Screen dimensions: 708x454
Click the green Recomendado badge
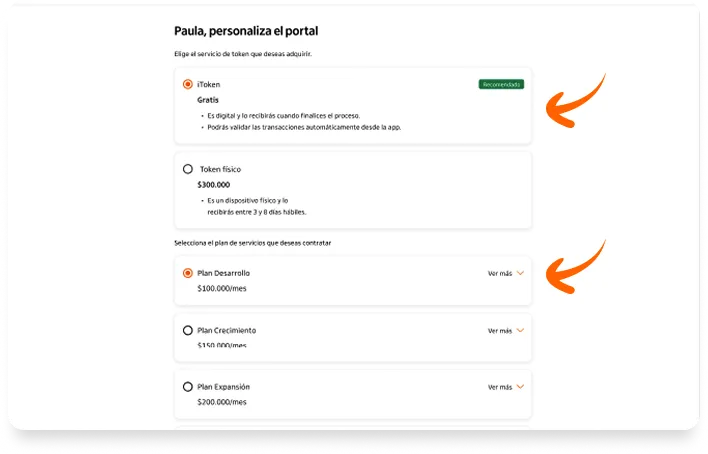(x=501, y=84)
